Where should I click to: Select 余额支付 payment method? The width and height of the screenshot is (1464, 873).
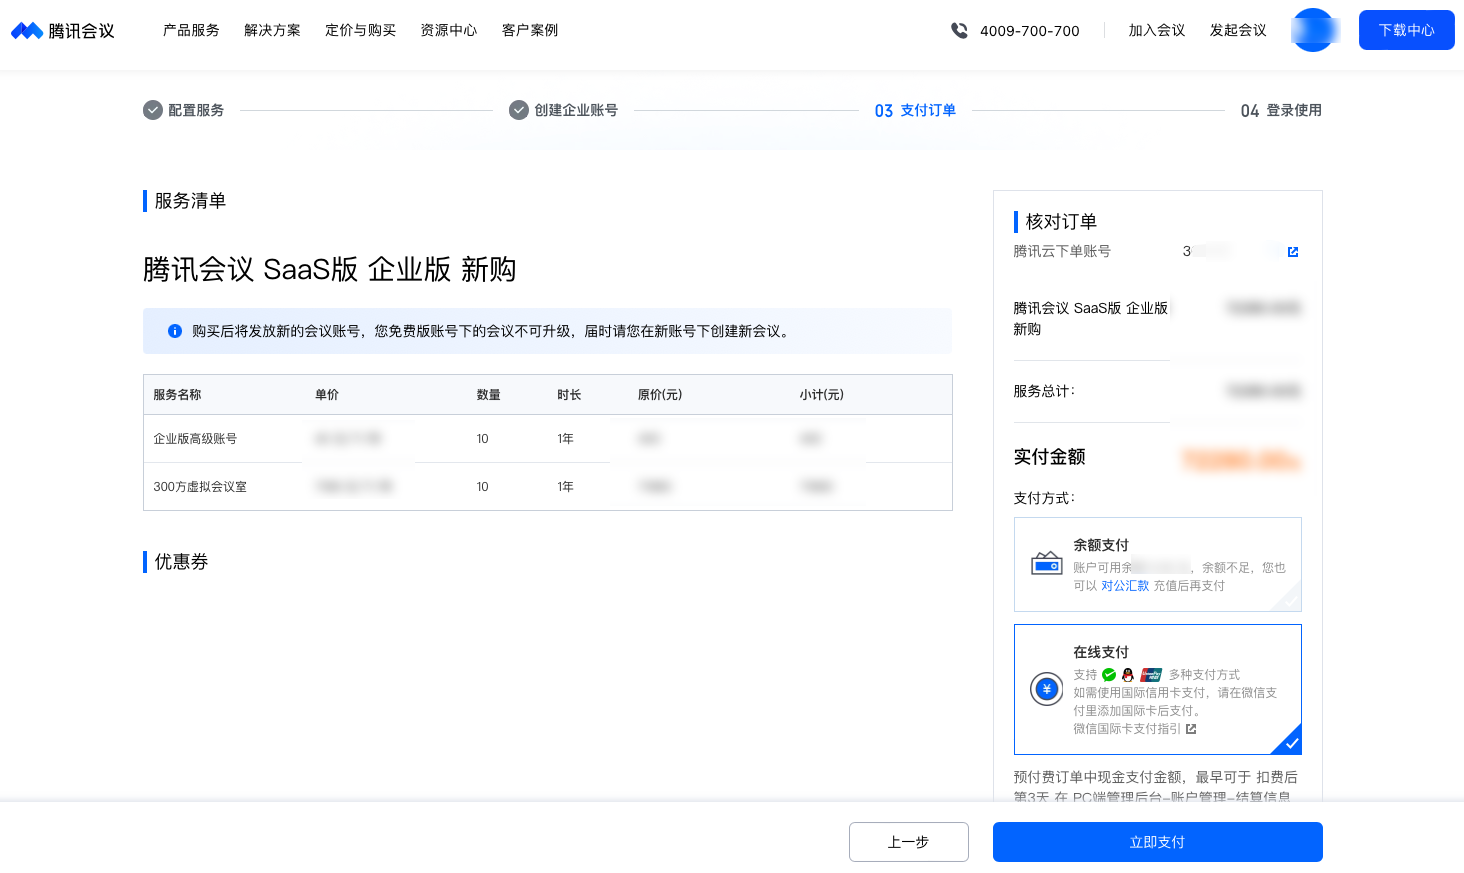(1158, 564)
